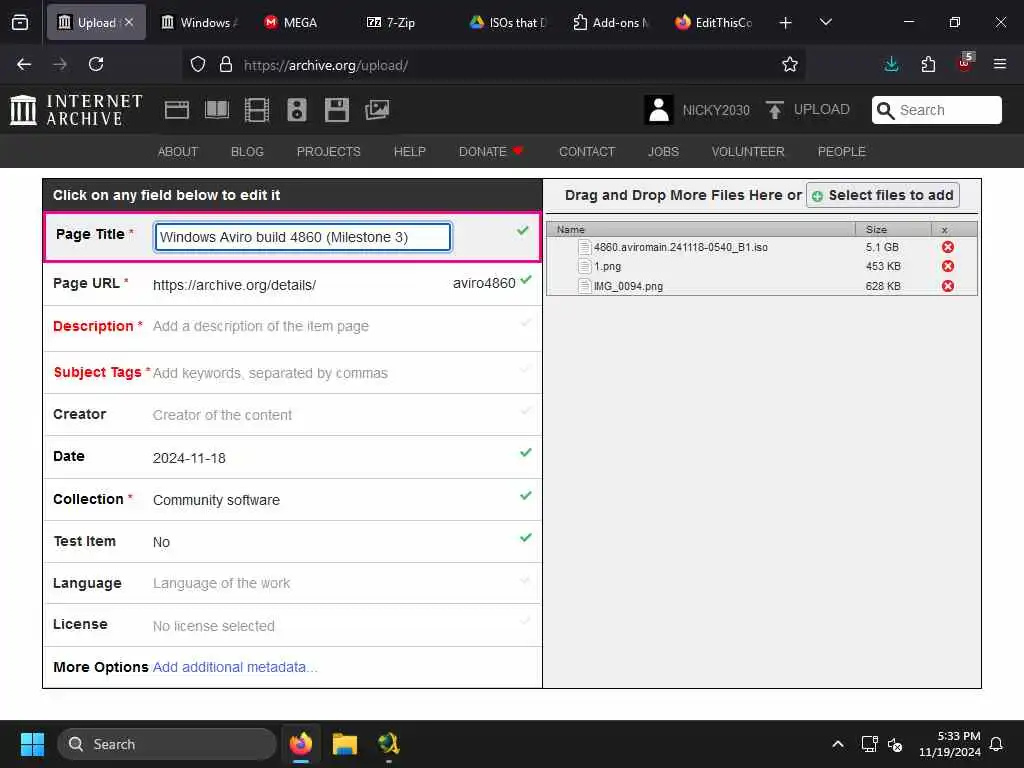Reload the current page

click(96, 64)
